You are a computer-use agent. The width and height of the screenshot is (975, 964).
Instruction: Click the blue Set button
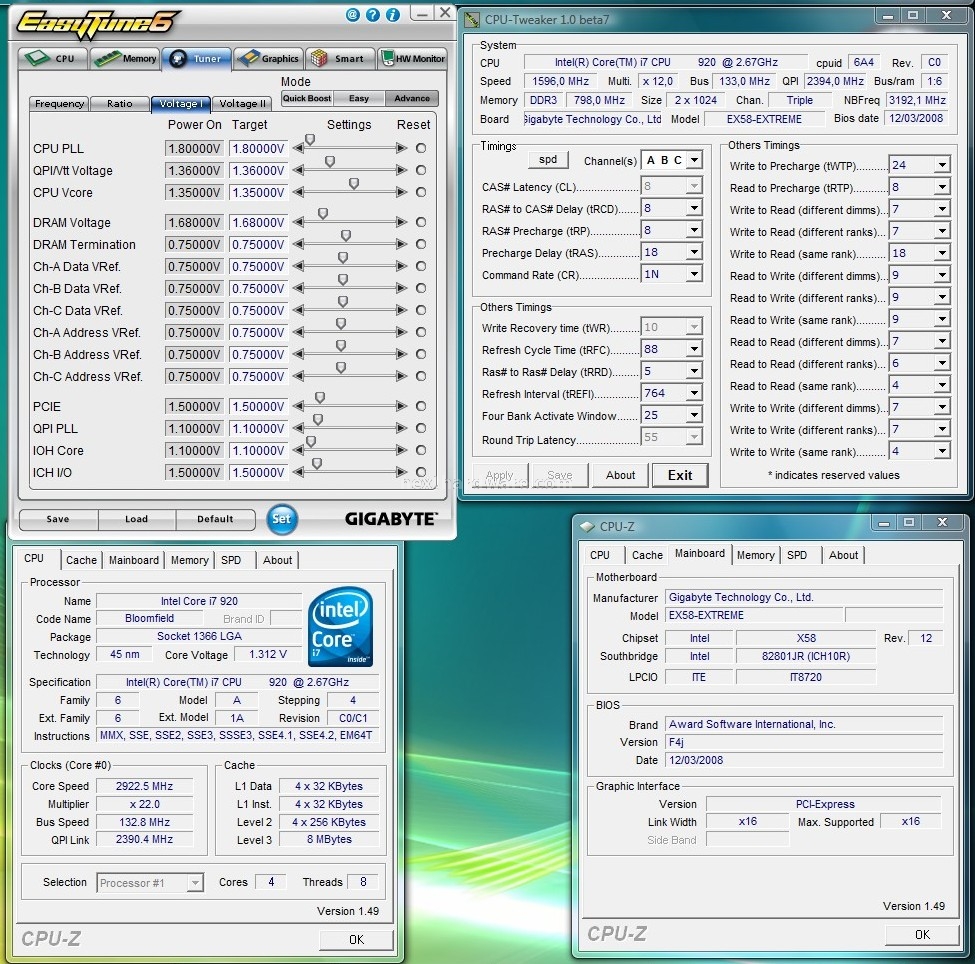coord(282,519)
